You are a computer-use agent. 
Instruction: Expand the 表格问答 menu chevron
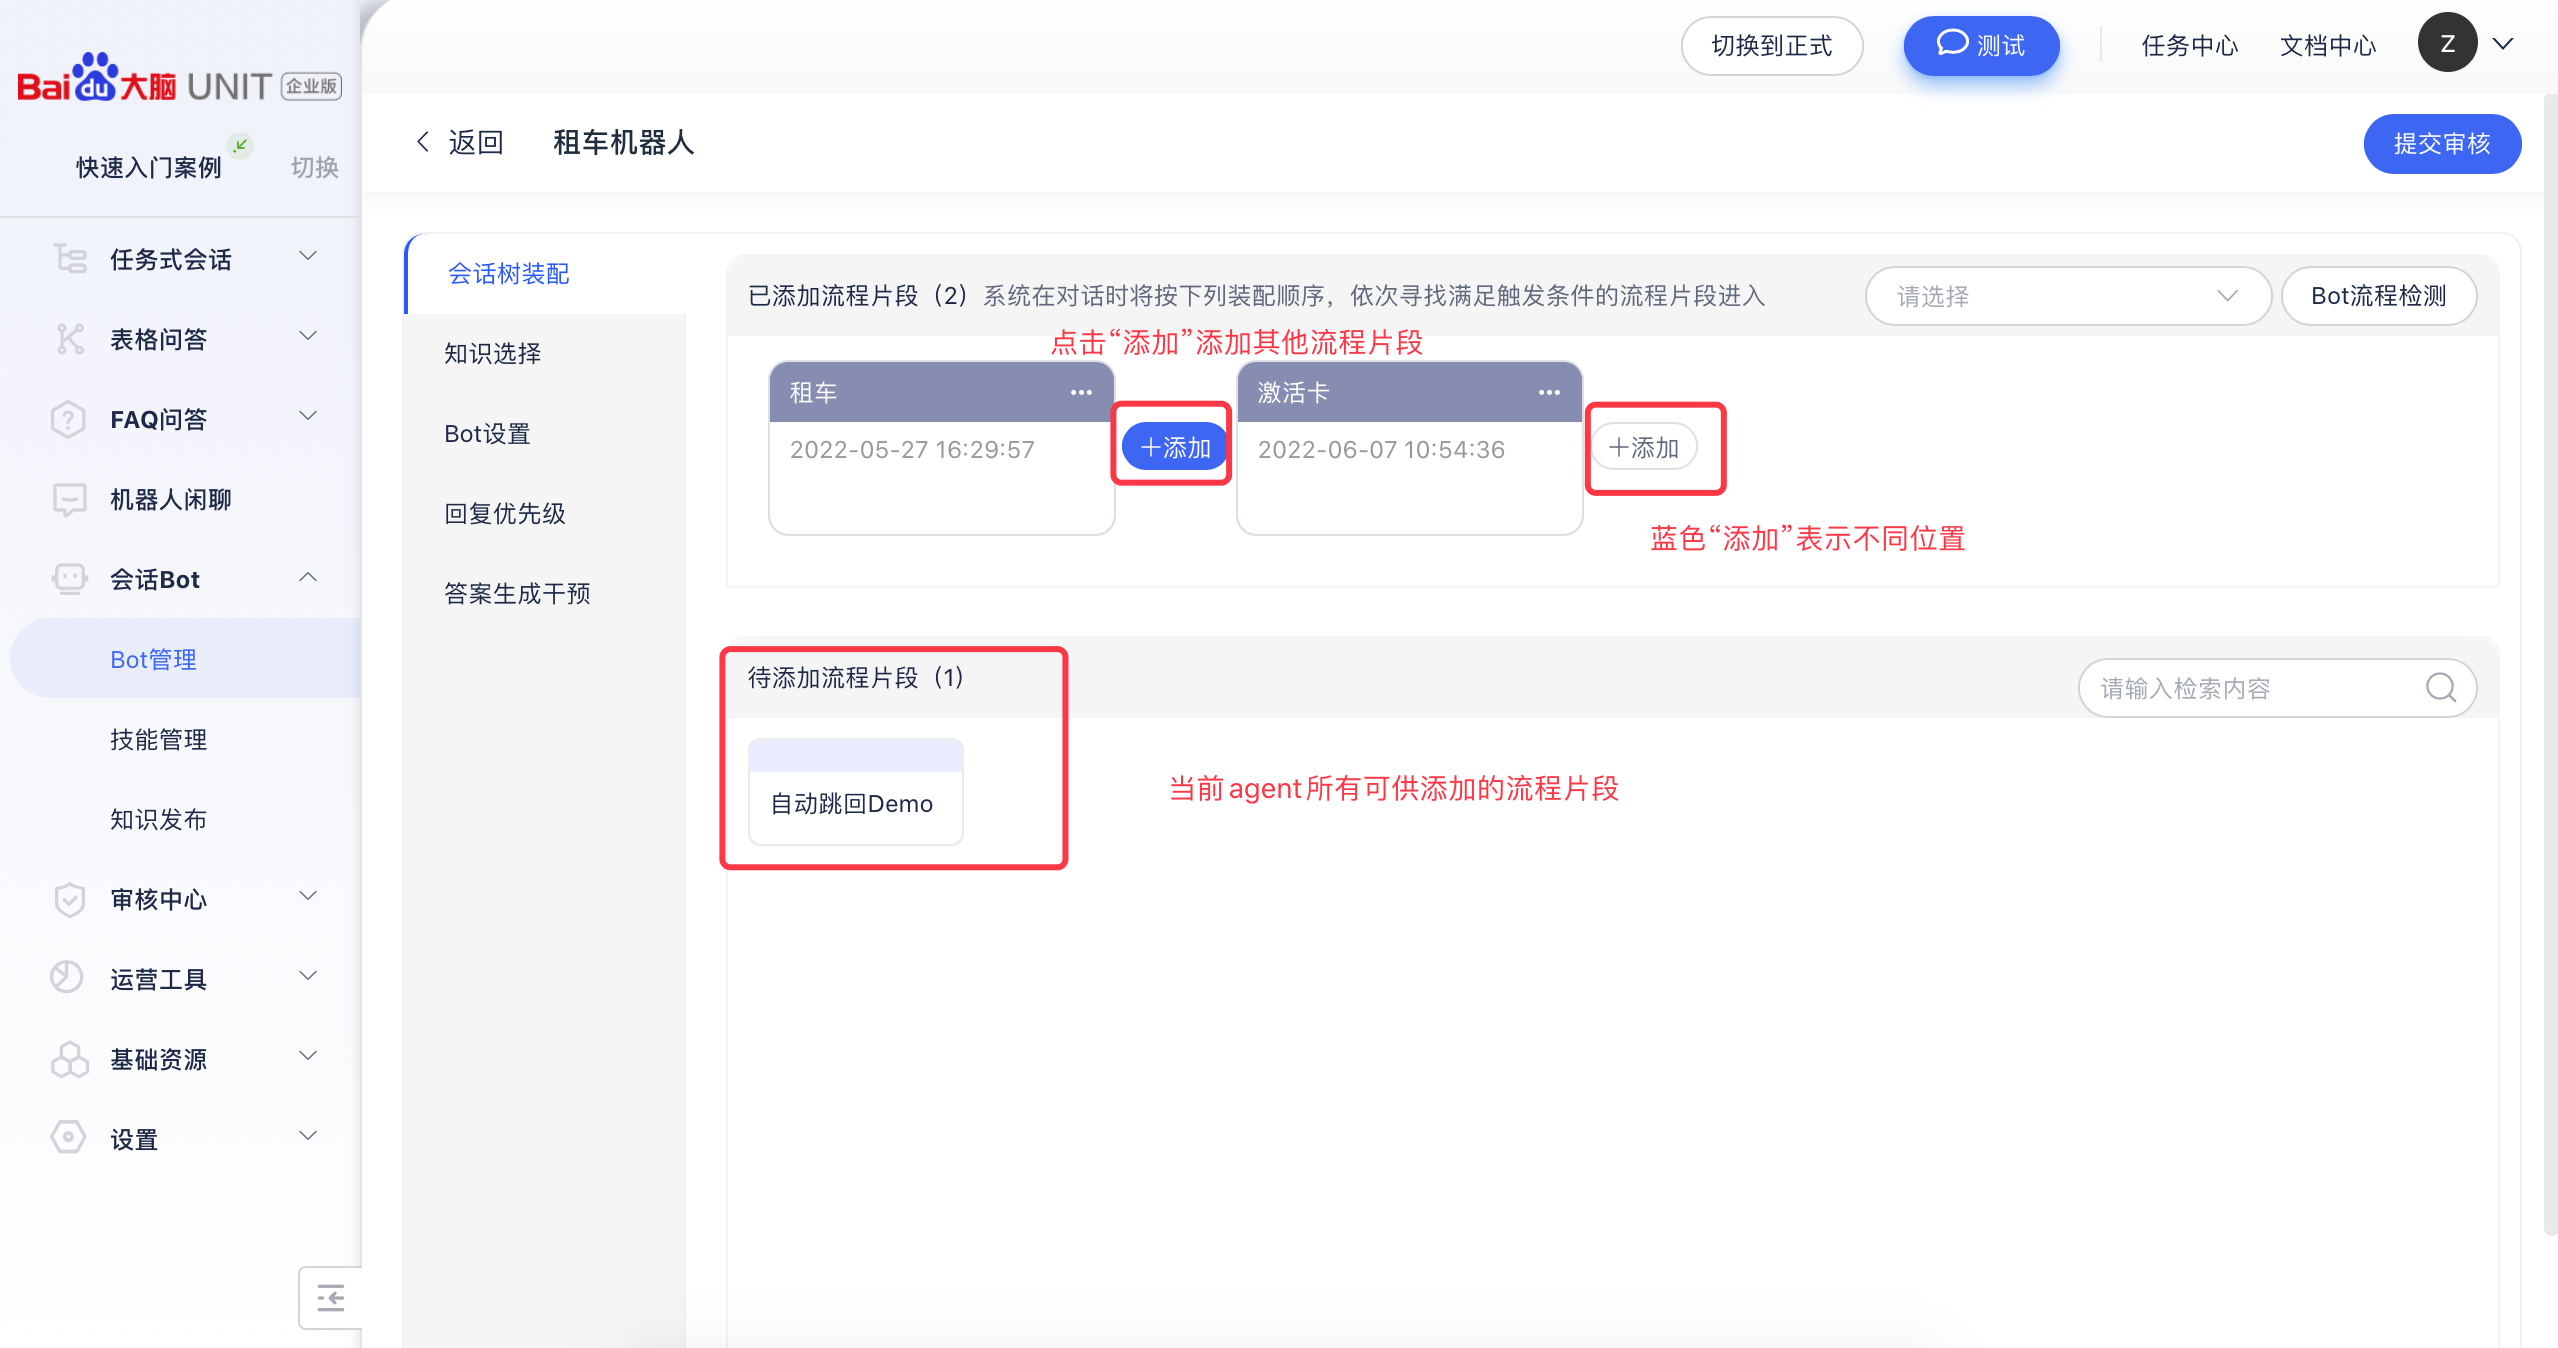point(308,336)
